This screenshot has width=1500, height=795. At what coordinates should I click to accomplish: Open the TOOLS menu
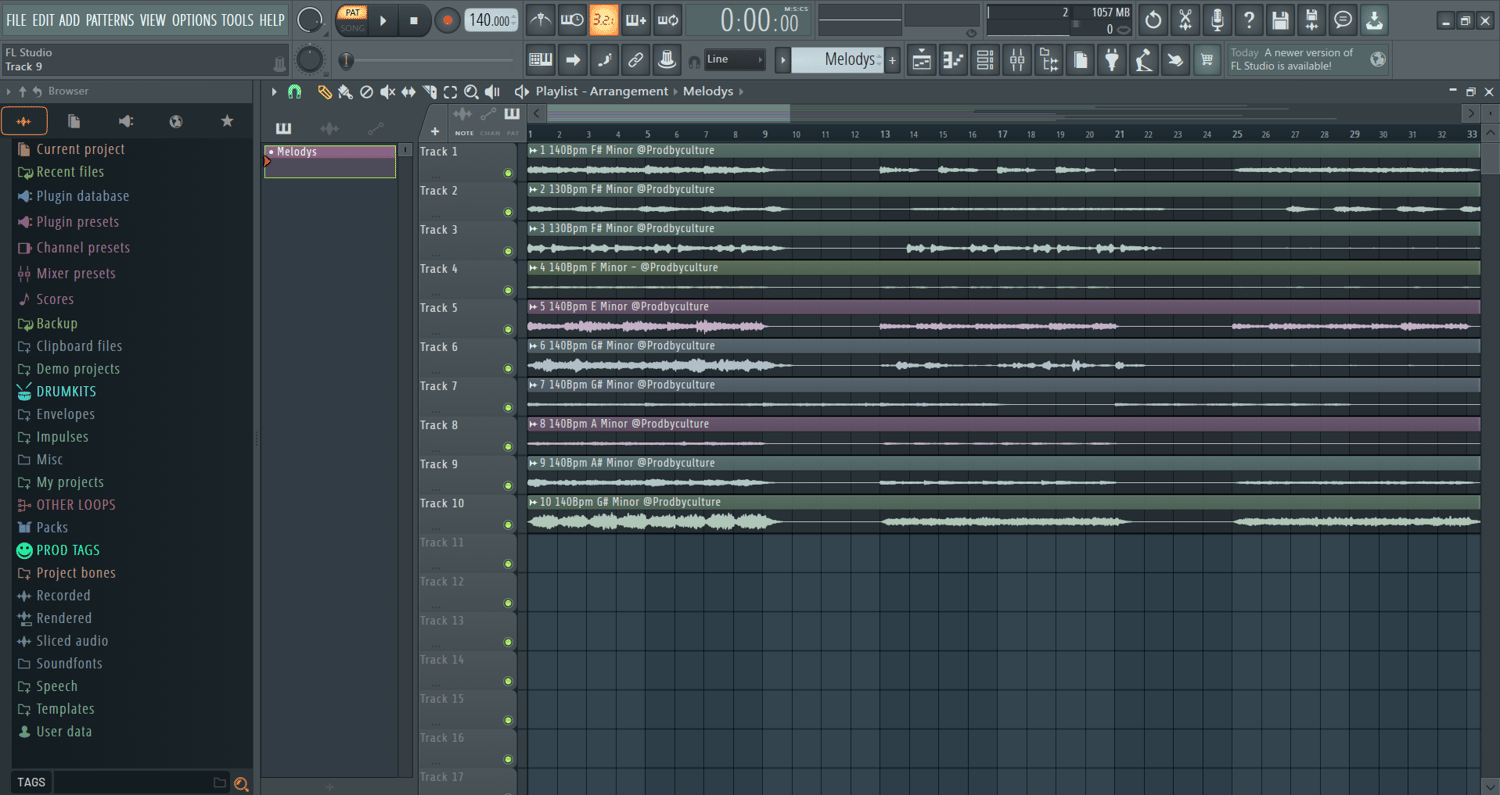click(237, 20)
